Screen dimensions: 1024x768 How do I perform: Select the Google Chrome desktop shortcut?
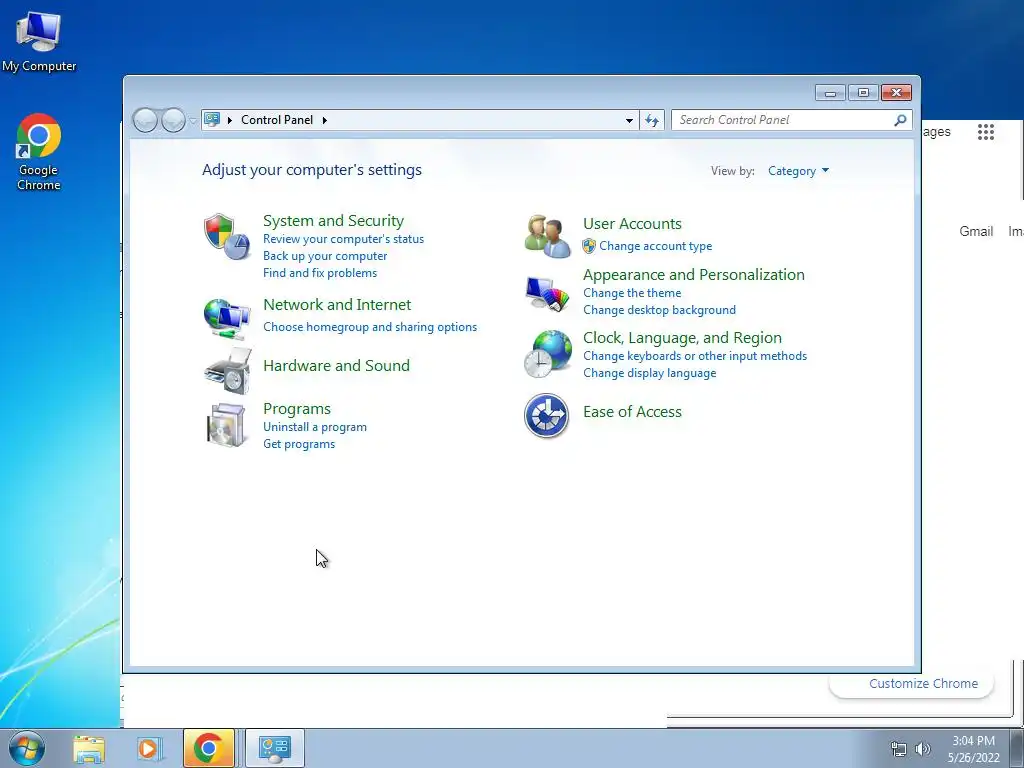tap(39, 152)
